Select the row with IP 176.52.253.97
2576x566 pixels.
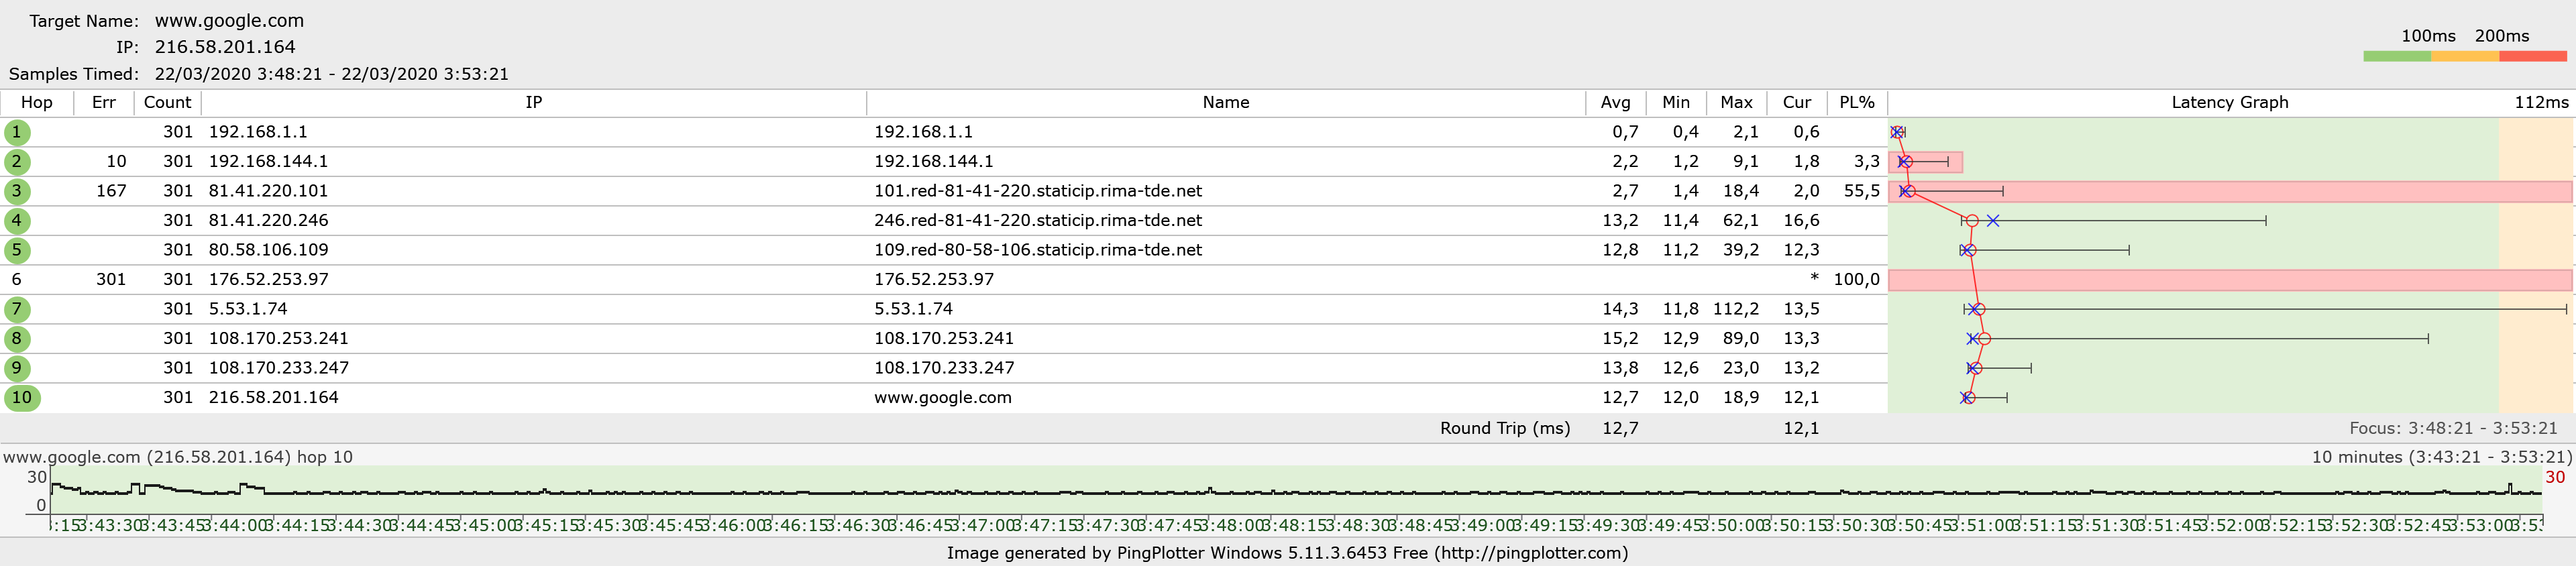(x=268, y=280)
